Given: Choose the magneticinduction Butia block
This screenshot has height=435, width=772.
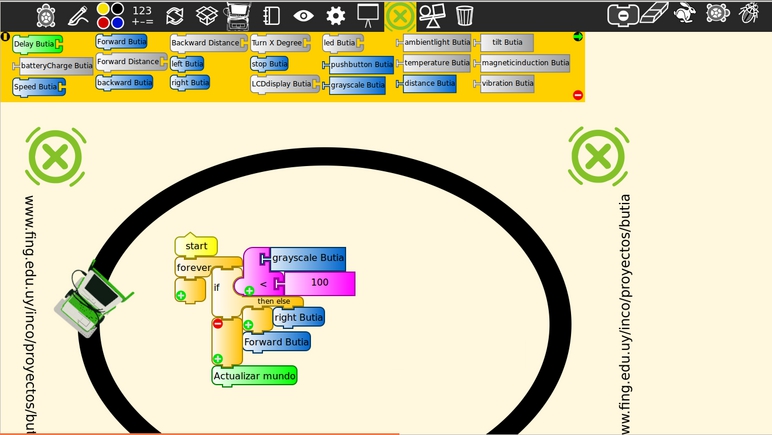Looking at the screenshot, I should (x=522, y=63).
